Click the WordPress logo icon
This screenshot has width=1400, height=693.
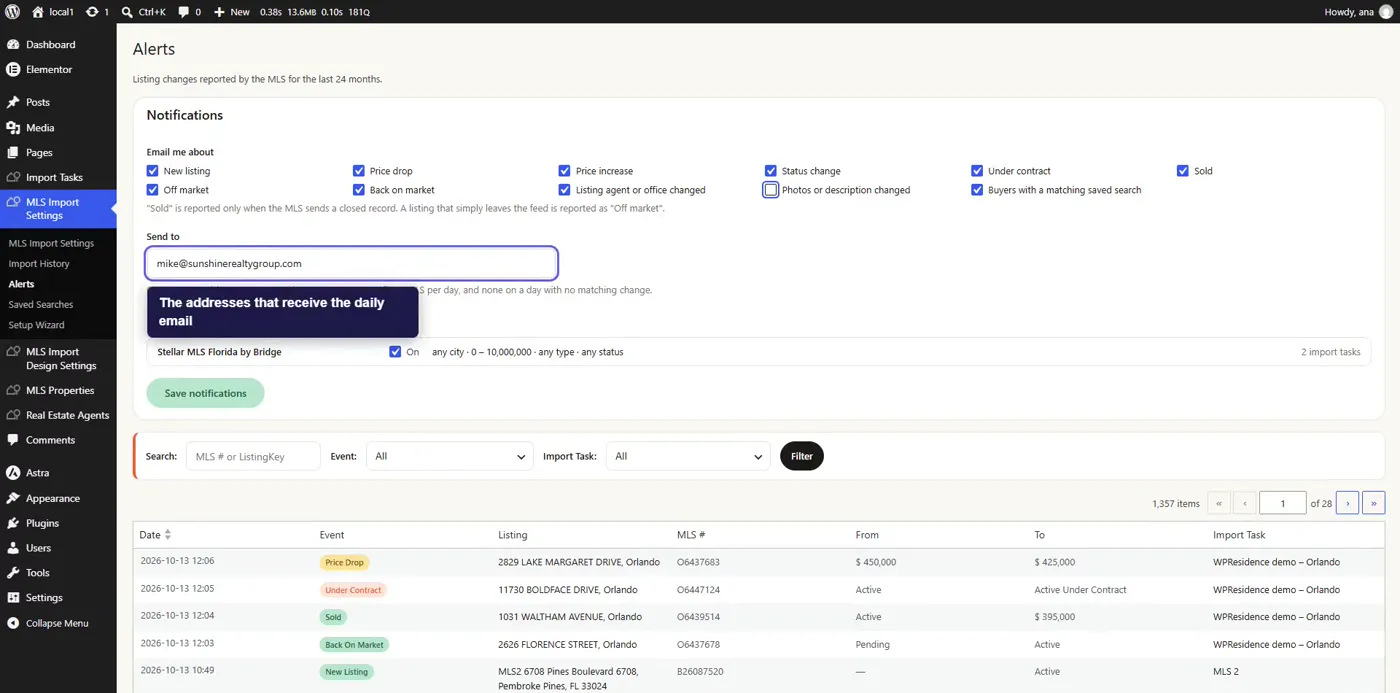coord(13,12)
